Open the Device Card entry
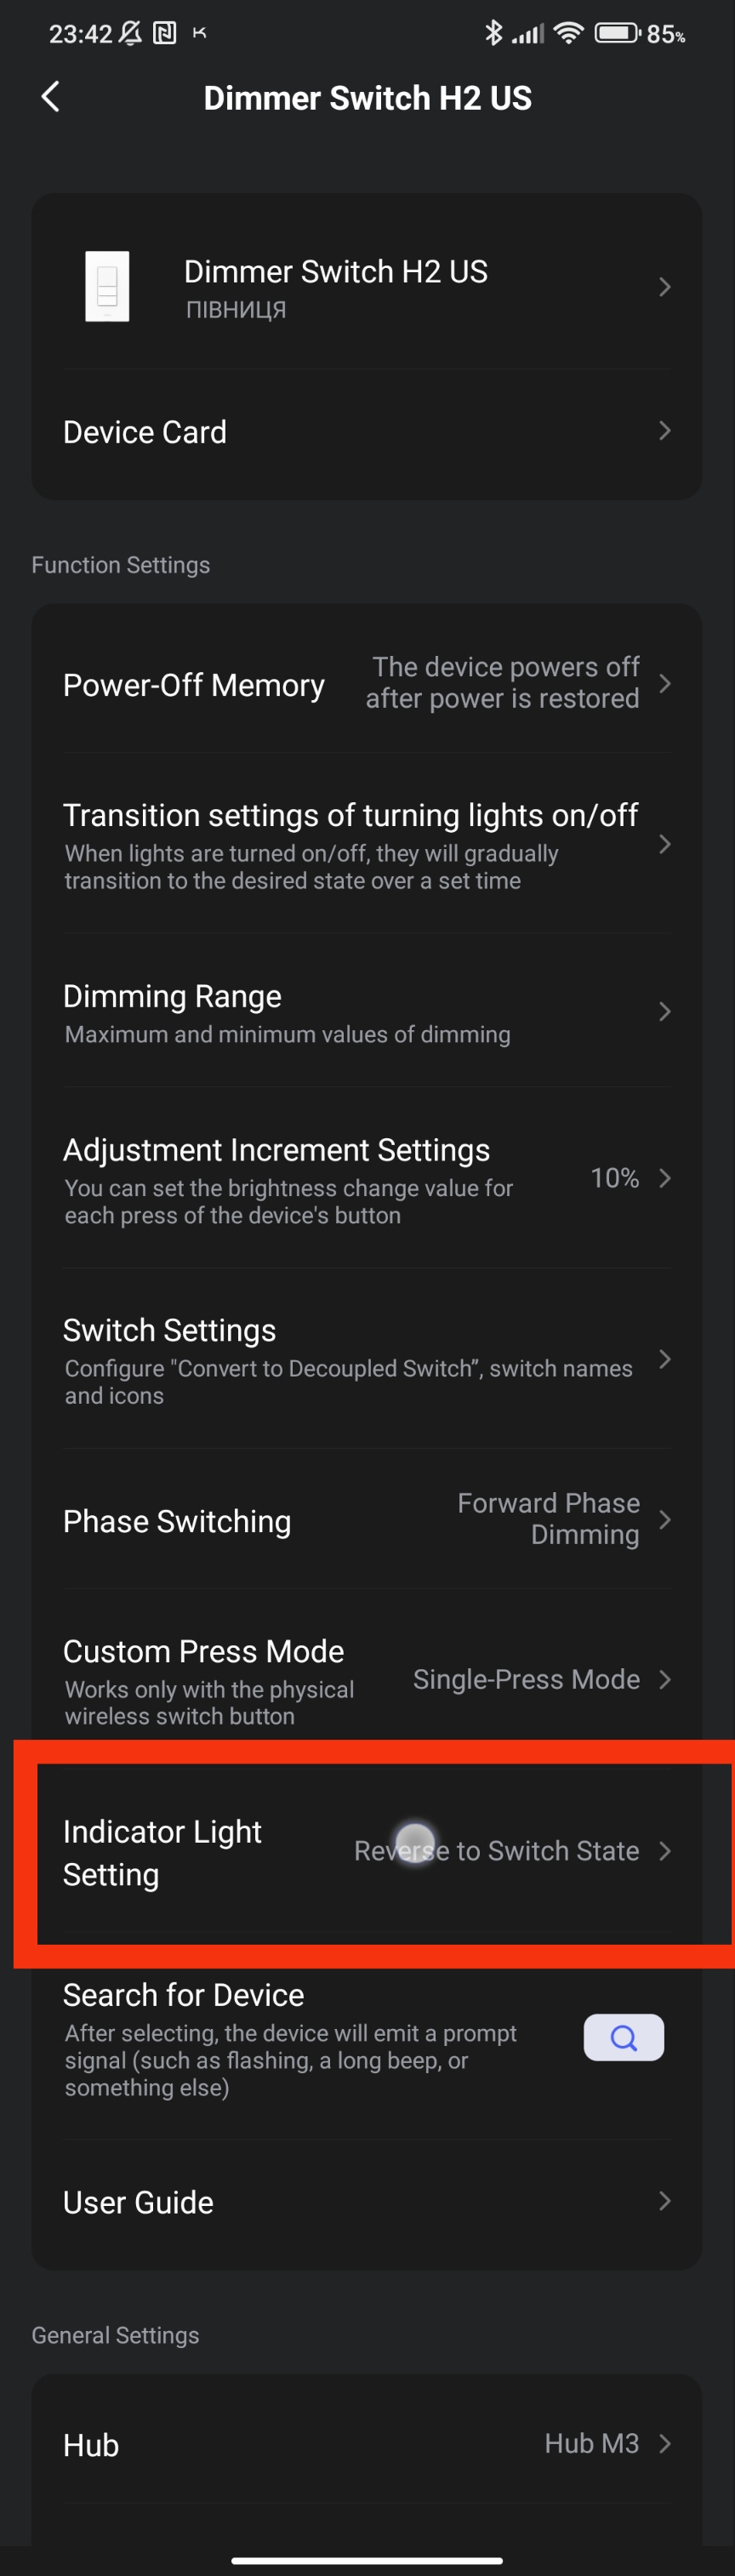 coord(366,432)
